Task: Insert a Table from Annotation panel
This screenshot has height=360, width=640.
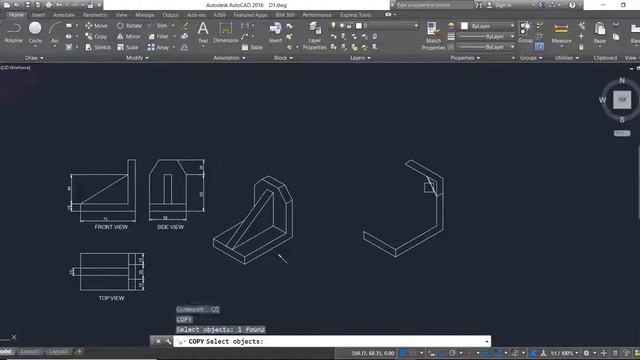Action: (252, 47)
